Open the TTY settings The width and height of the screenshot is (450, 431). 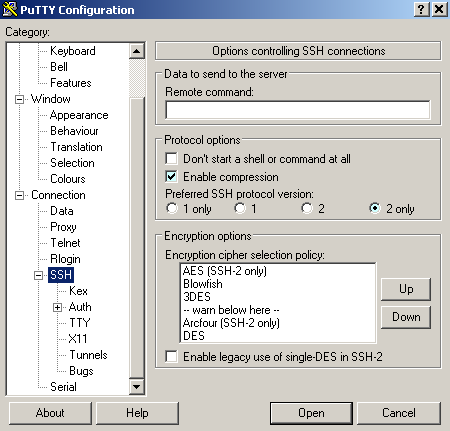(80, 323)
